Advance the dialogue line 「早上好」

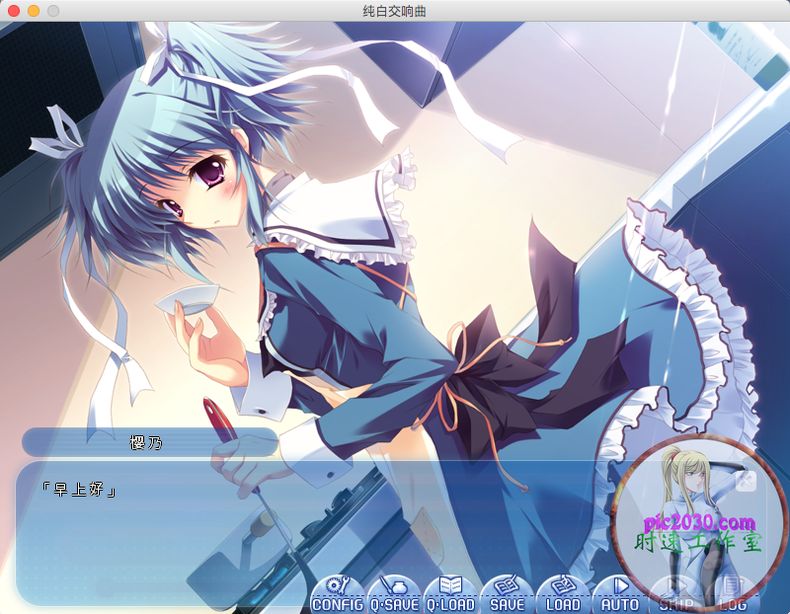pyautogui.click(x=79, y=490)
